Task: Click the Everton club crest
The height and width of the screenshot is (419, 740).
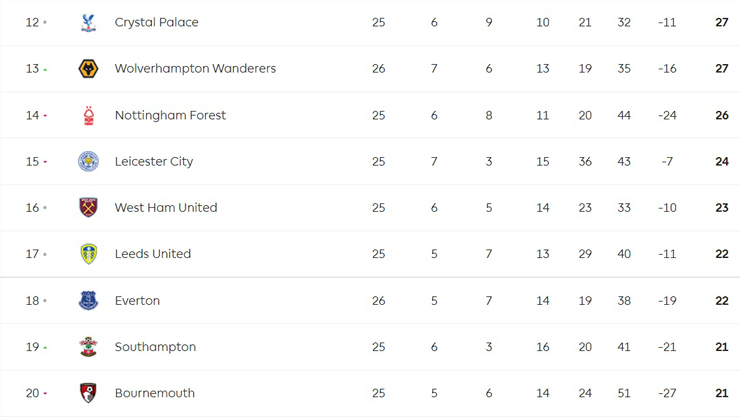Action: click(88, 301)
